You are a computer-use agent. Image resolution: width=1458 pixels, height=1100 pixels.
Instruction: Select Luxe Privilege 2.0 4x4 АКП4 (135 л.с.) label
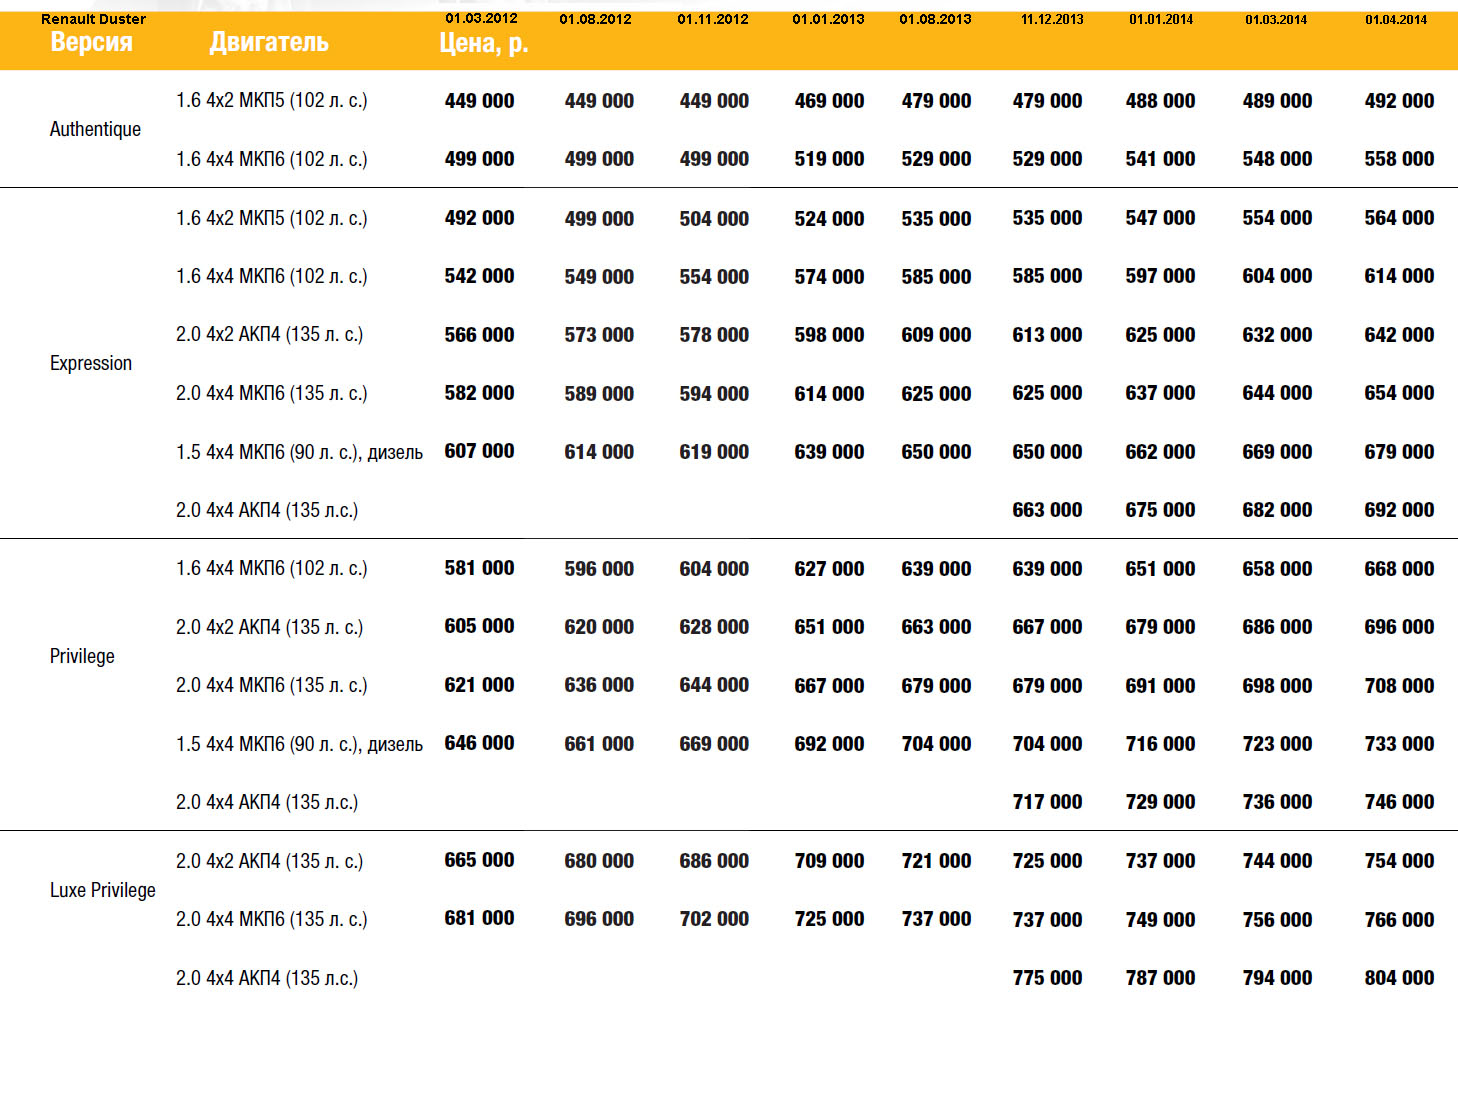click(x=267, y=978)
